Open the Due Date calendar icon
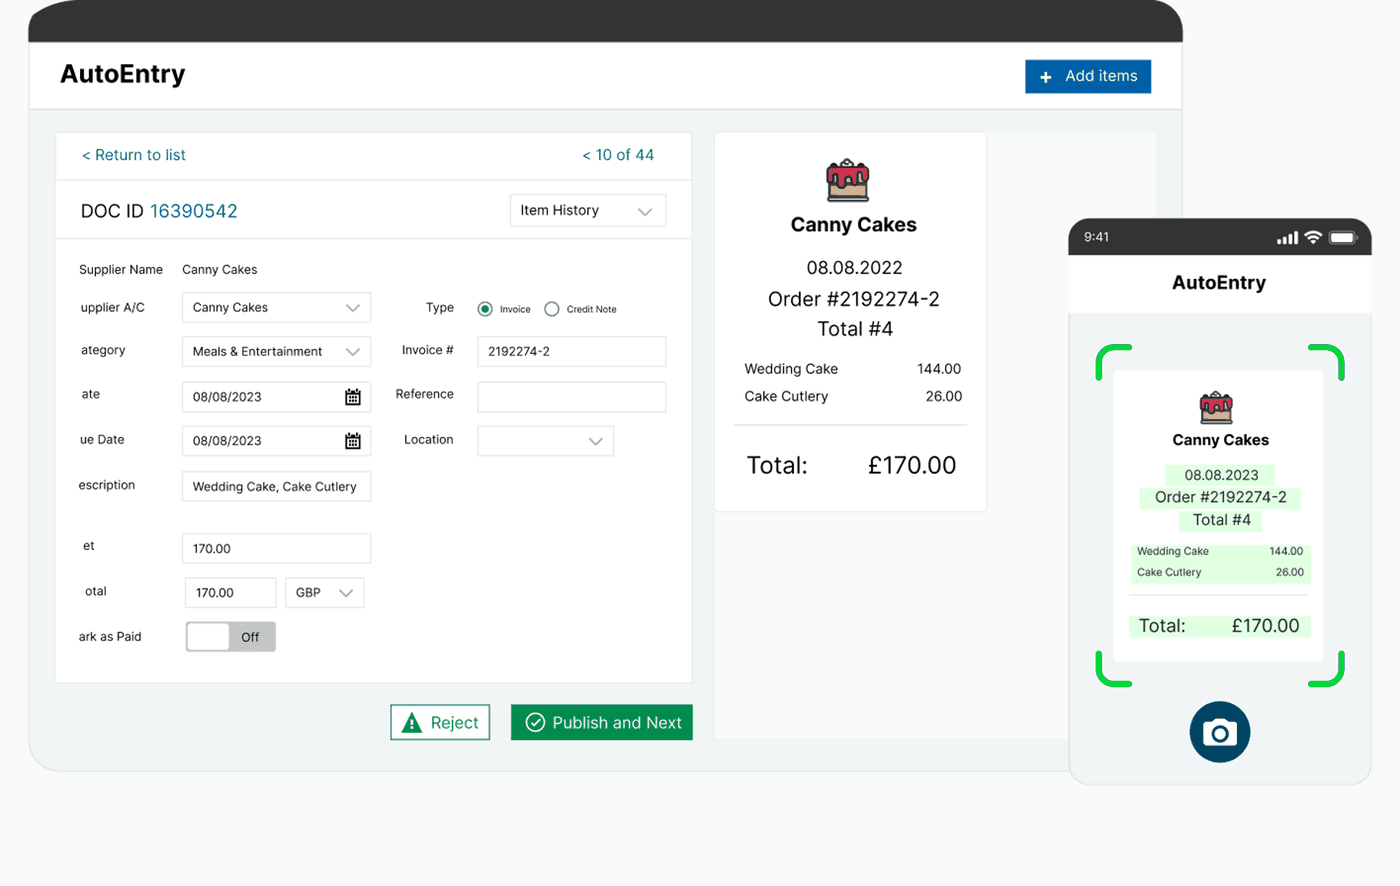This screenshot has height=886, width=1400. tap(353, 441)
